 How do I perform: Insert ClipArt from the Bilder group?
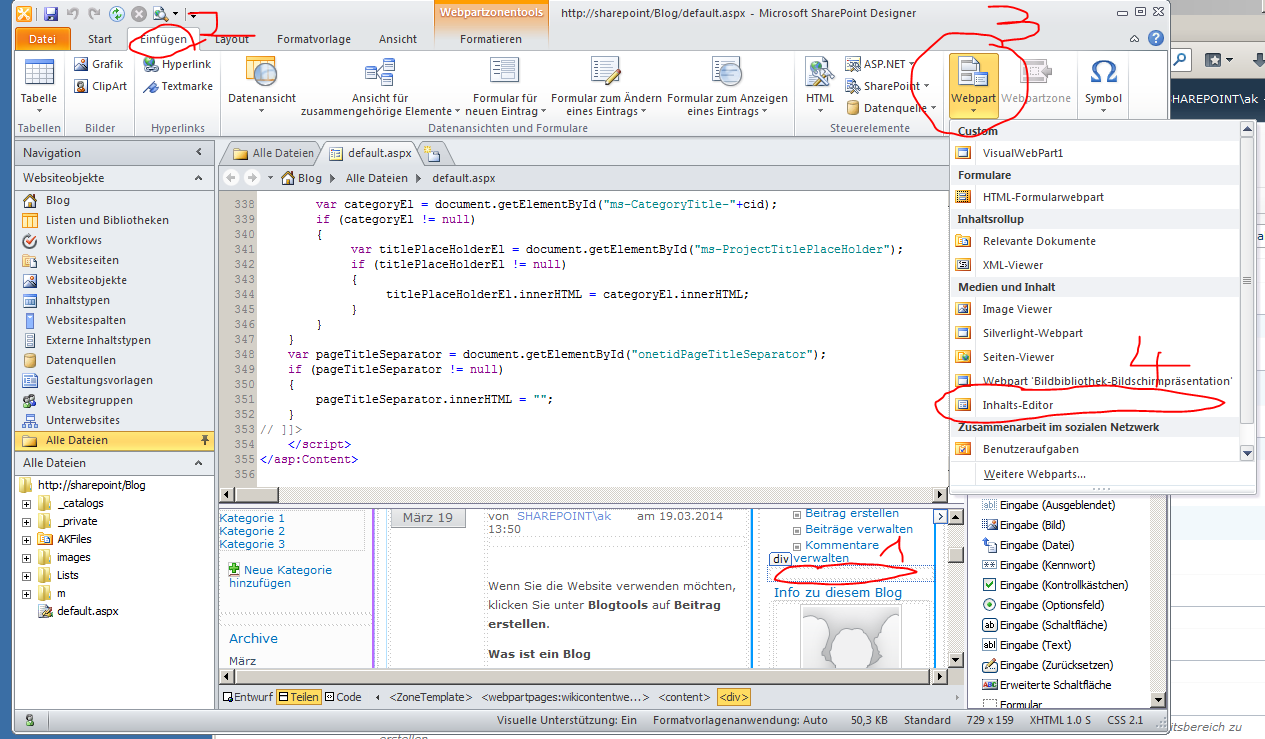coord(101,86)
